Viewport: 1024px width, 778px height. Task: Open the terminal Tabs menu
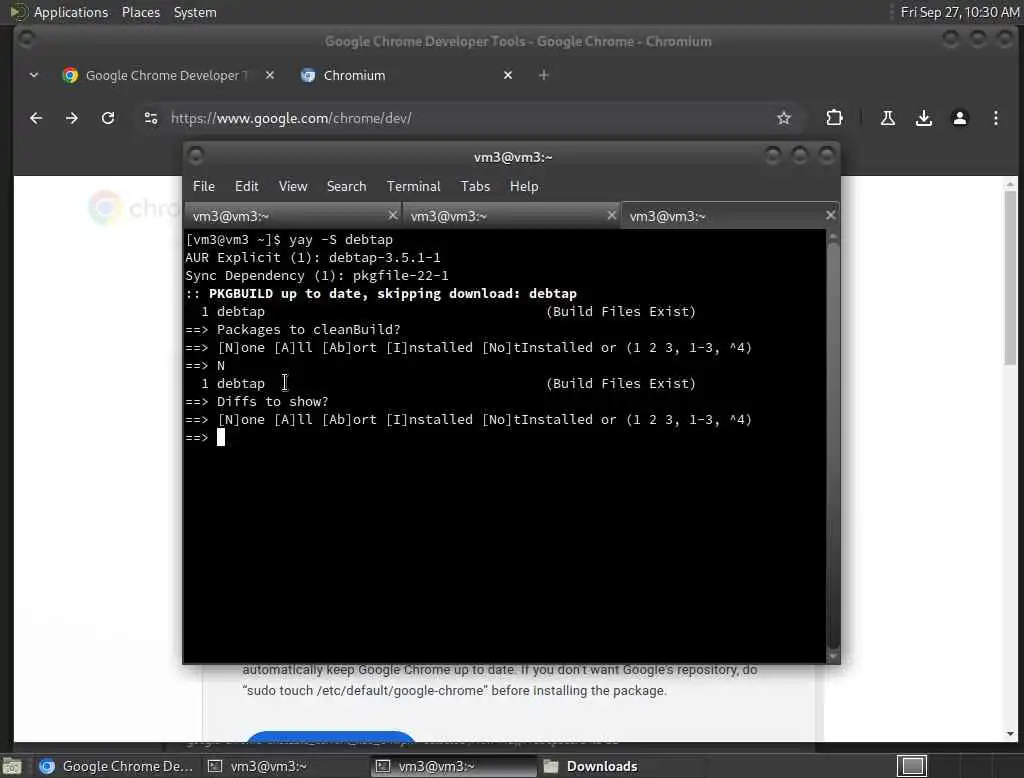[475, 186]
